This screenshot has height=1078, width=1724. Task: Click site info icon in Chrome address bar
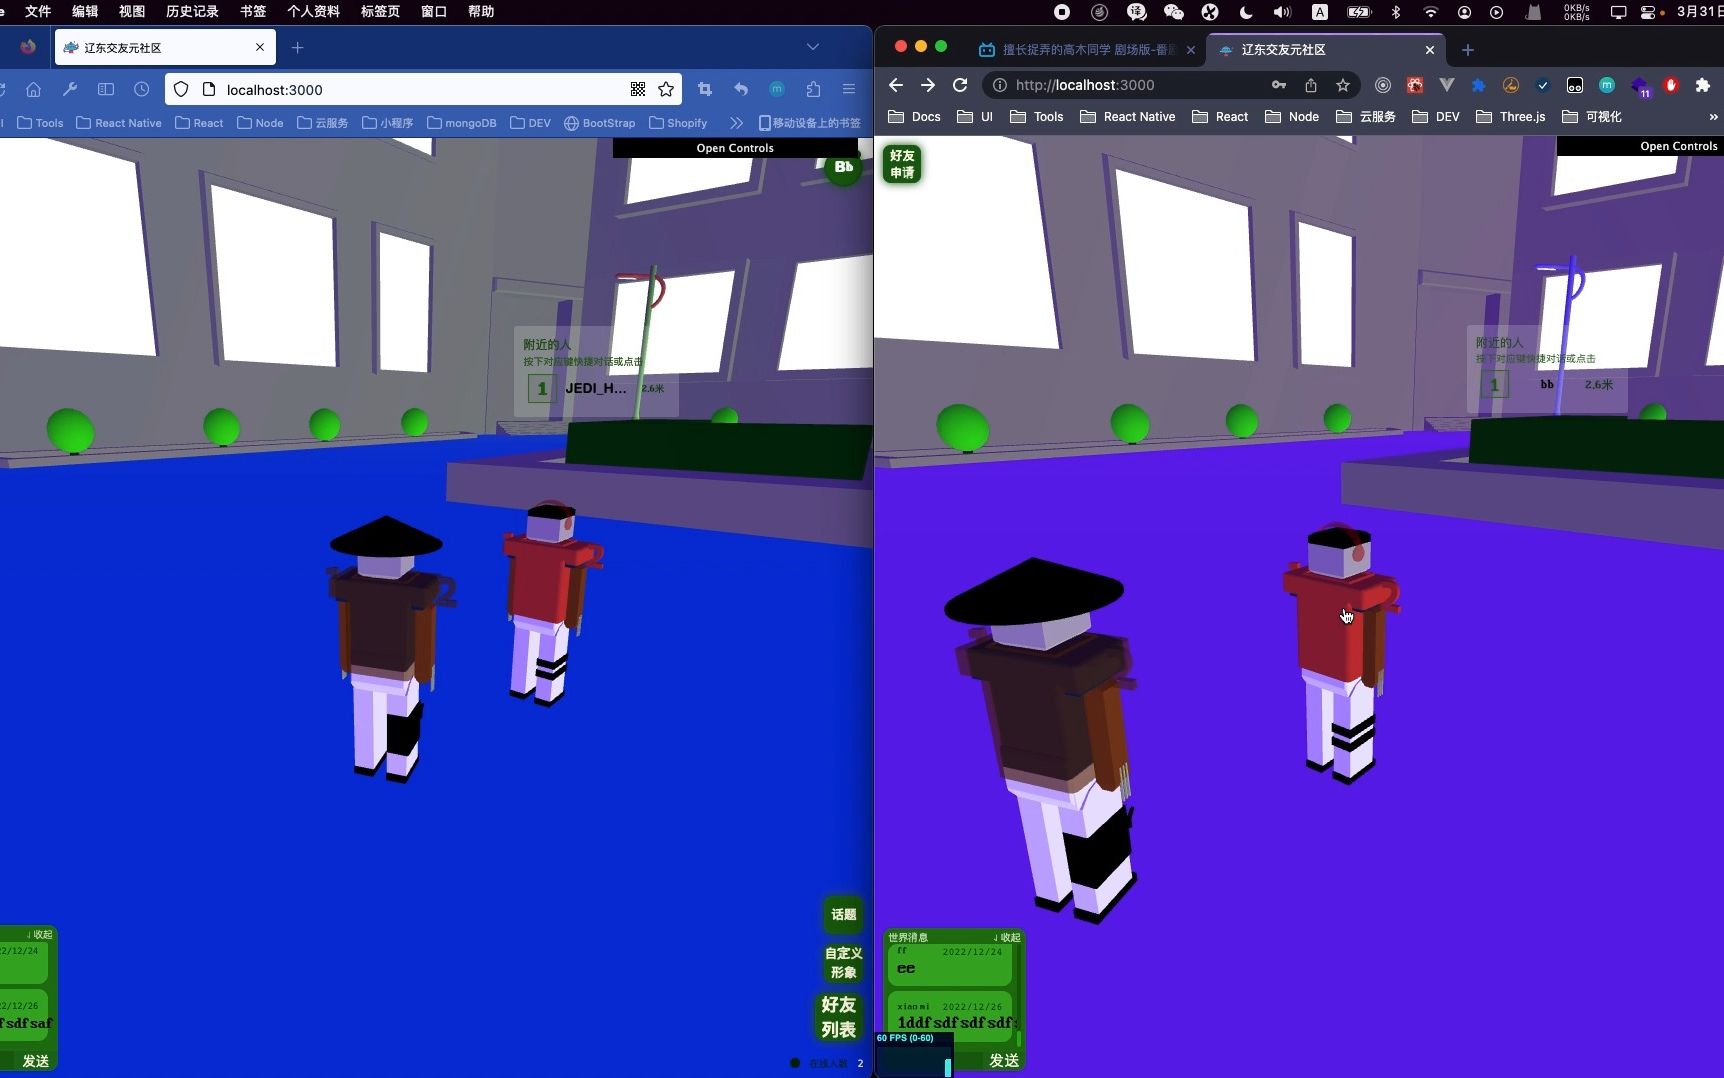point(999,85)
